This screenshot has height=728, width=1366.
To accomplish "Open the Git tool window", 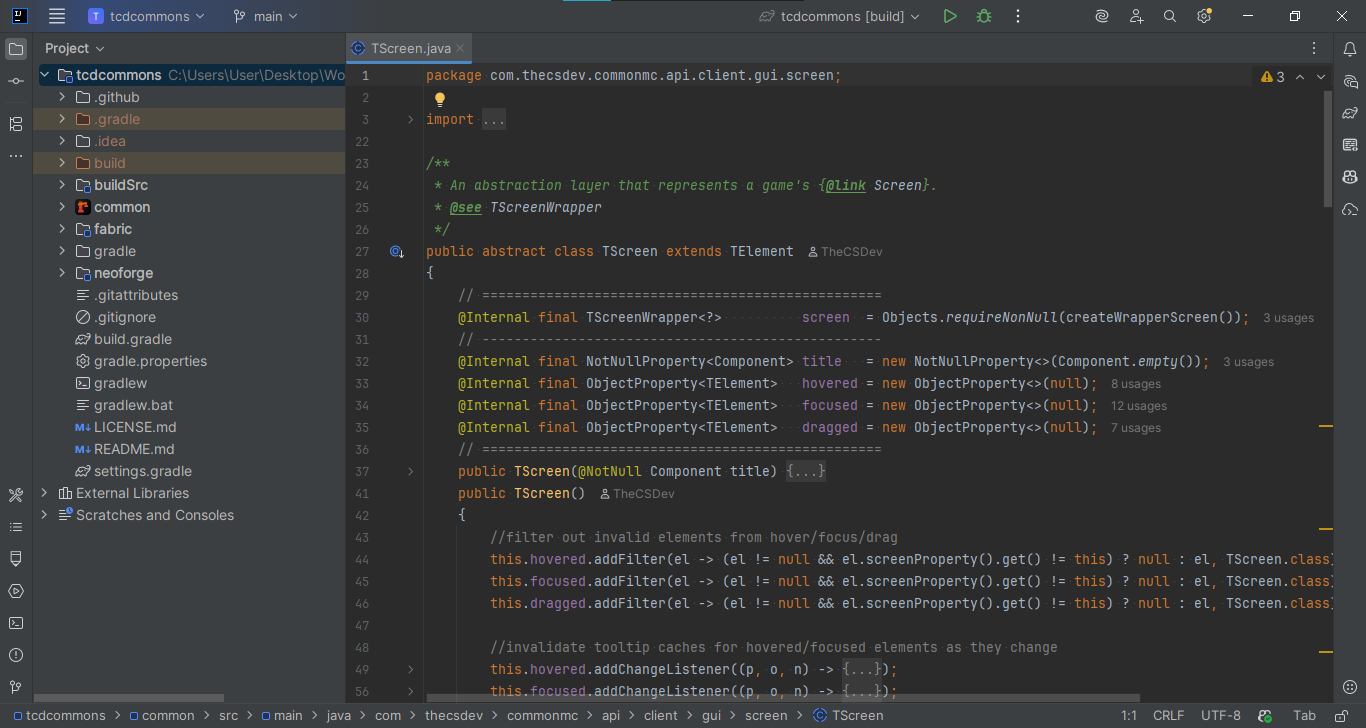I will (x=15, y=687).
